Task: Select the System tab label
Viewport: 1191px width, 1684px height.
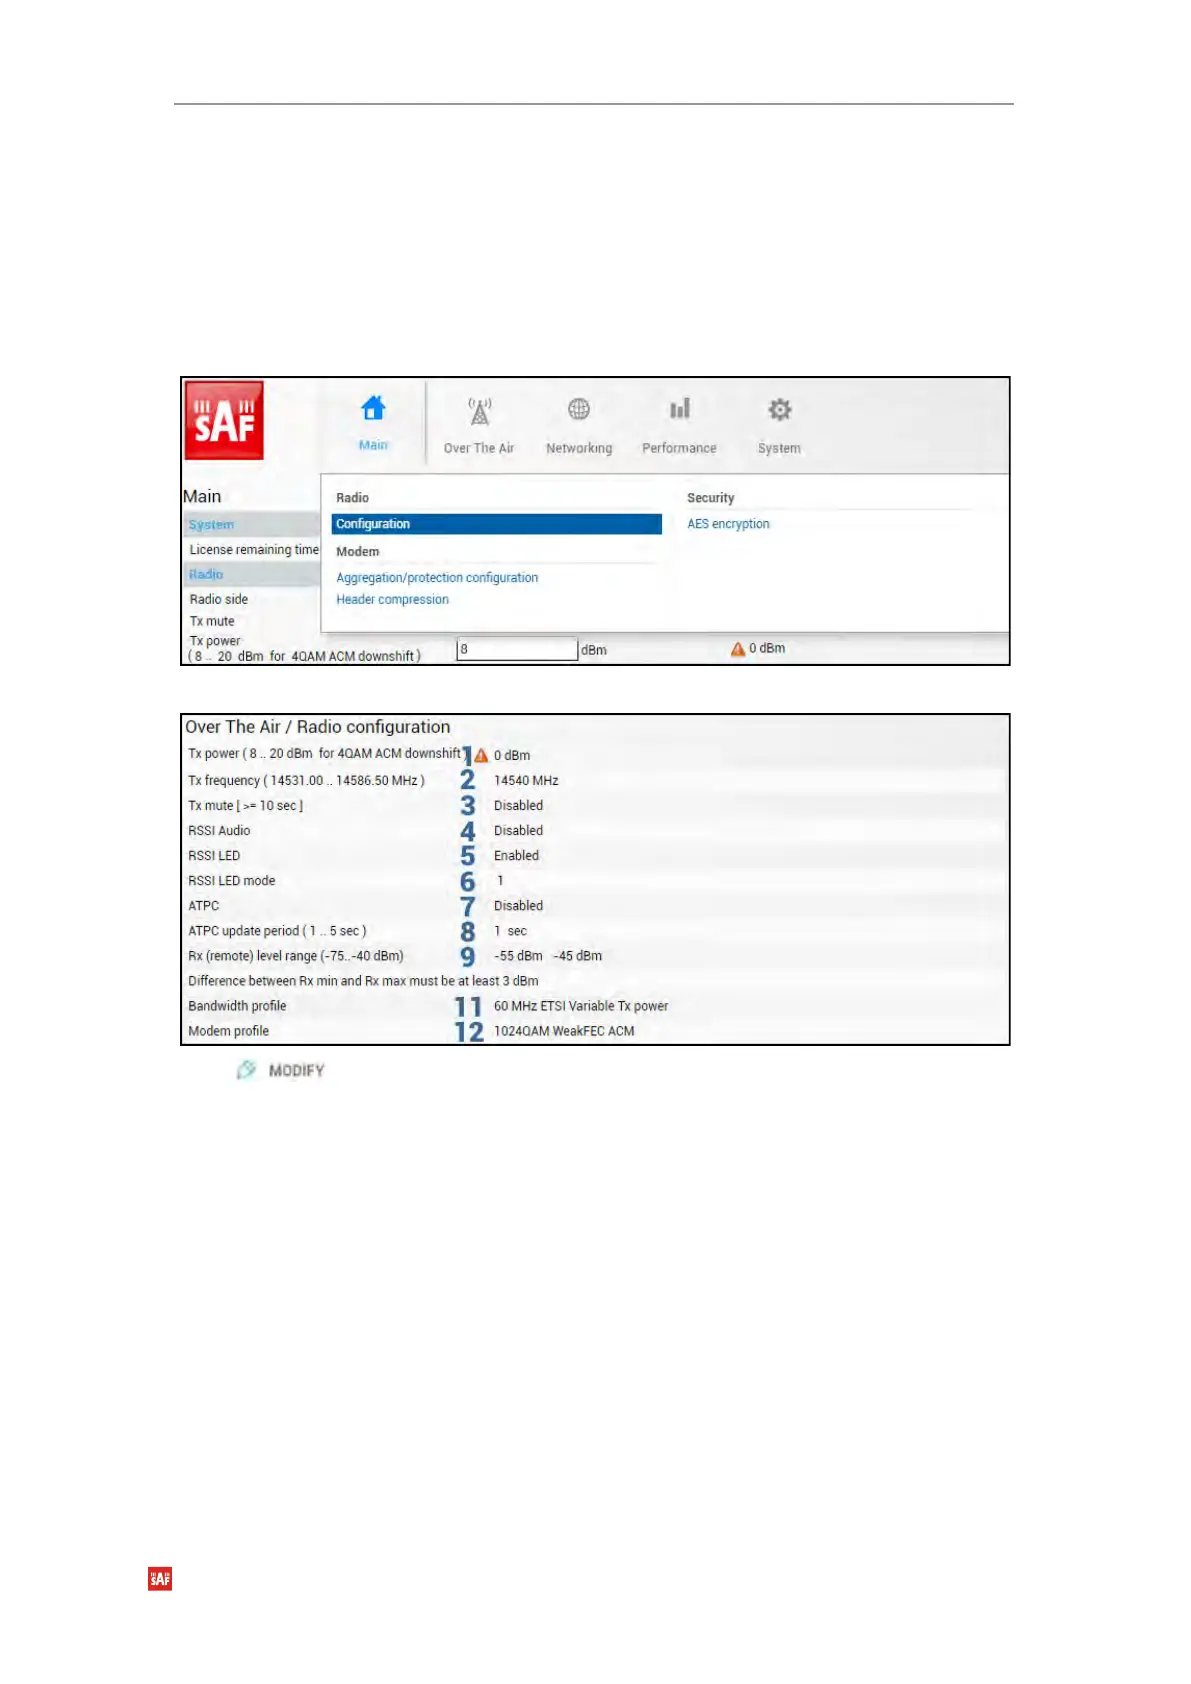Action: tap(779, 448)
